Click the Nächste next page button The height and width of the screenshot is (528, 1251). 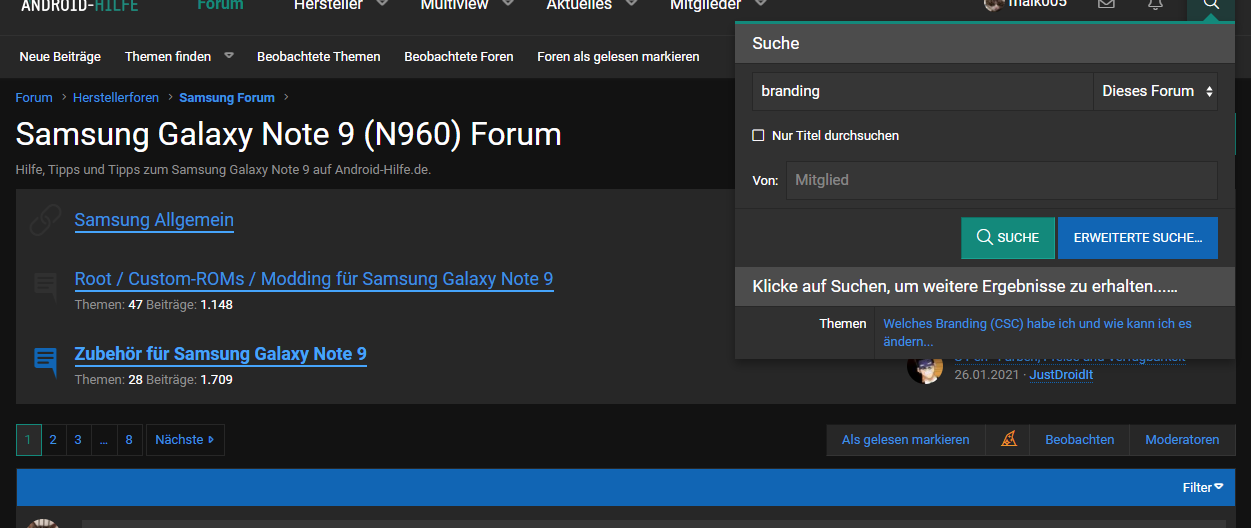[x=185, y=440]
